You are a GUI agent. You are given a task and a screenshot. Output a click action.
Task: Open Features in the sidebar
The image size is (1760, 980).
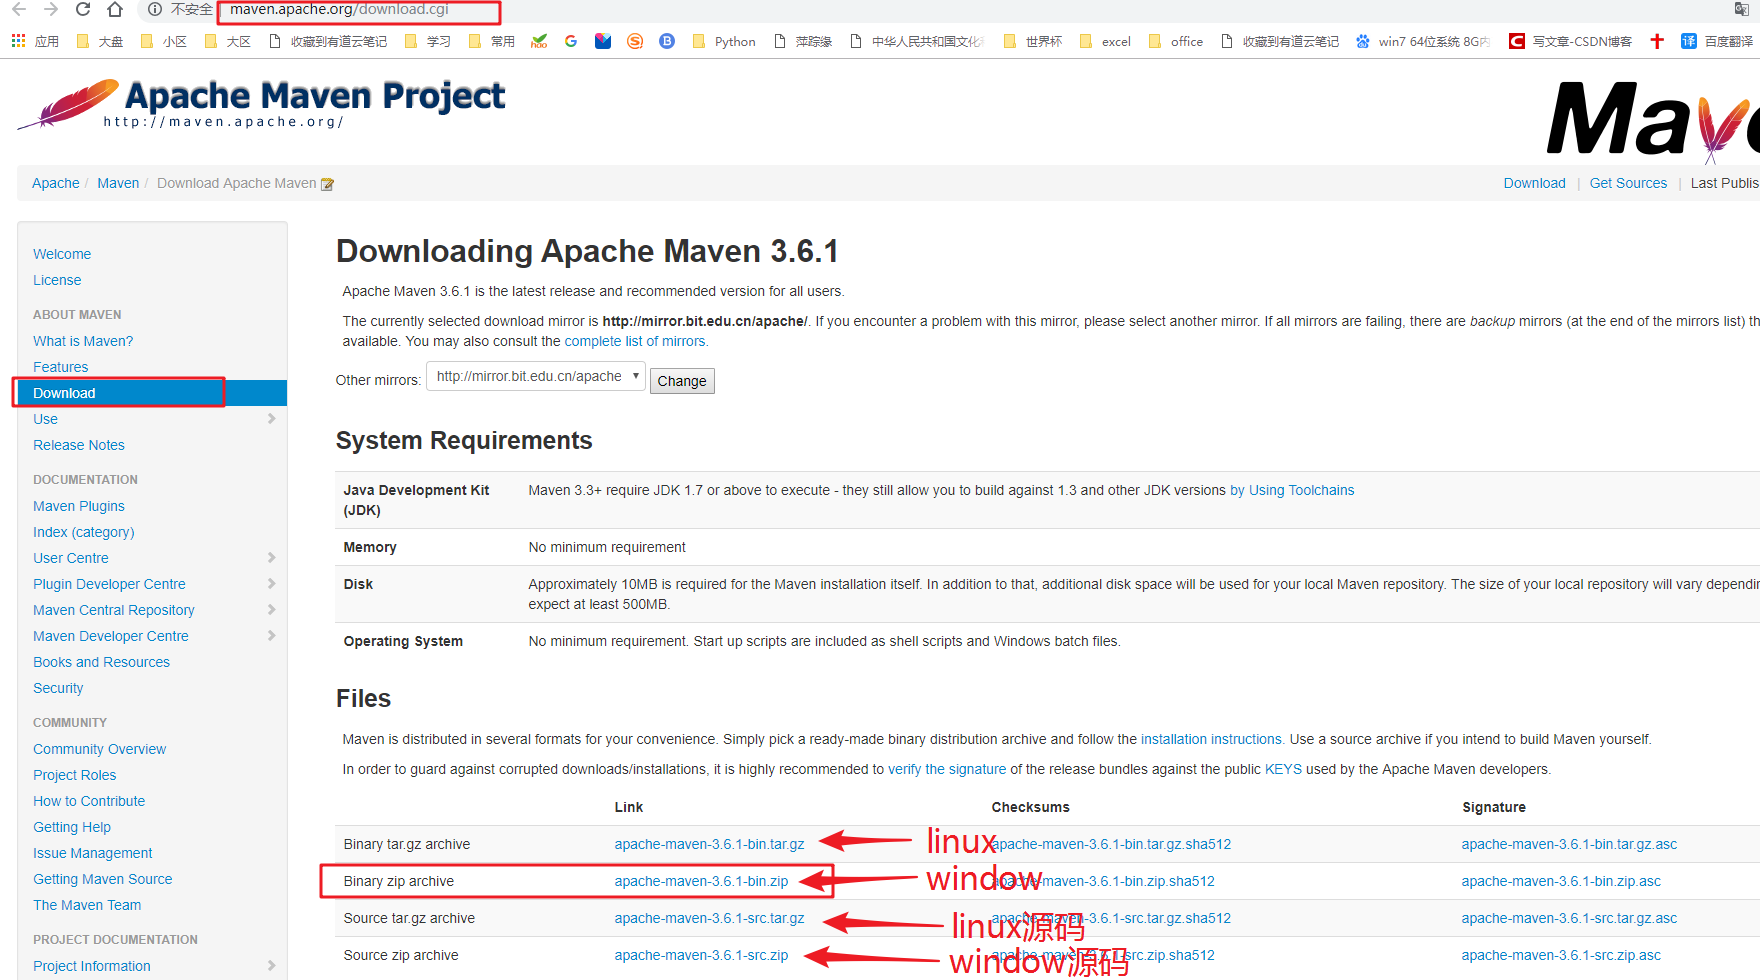pos(61,367)
